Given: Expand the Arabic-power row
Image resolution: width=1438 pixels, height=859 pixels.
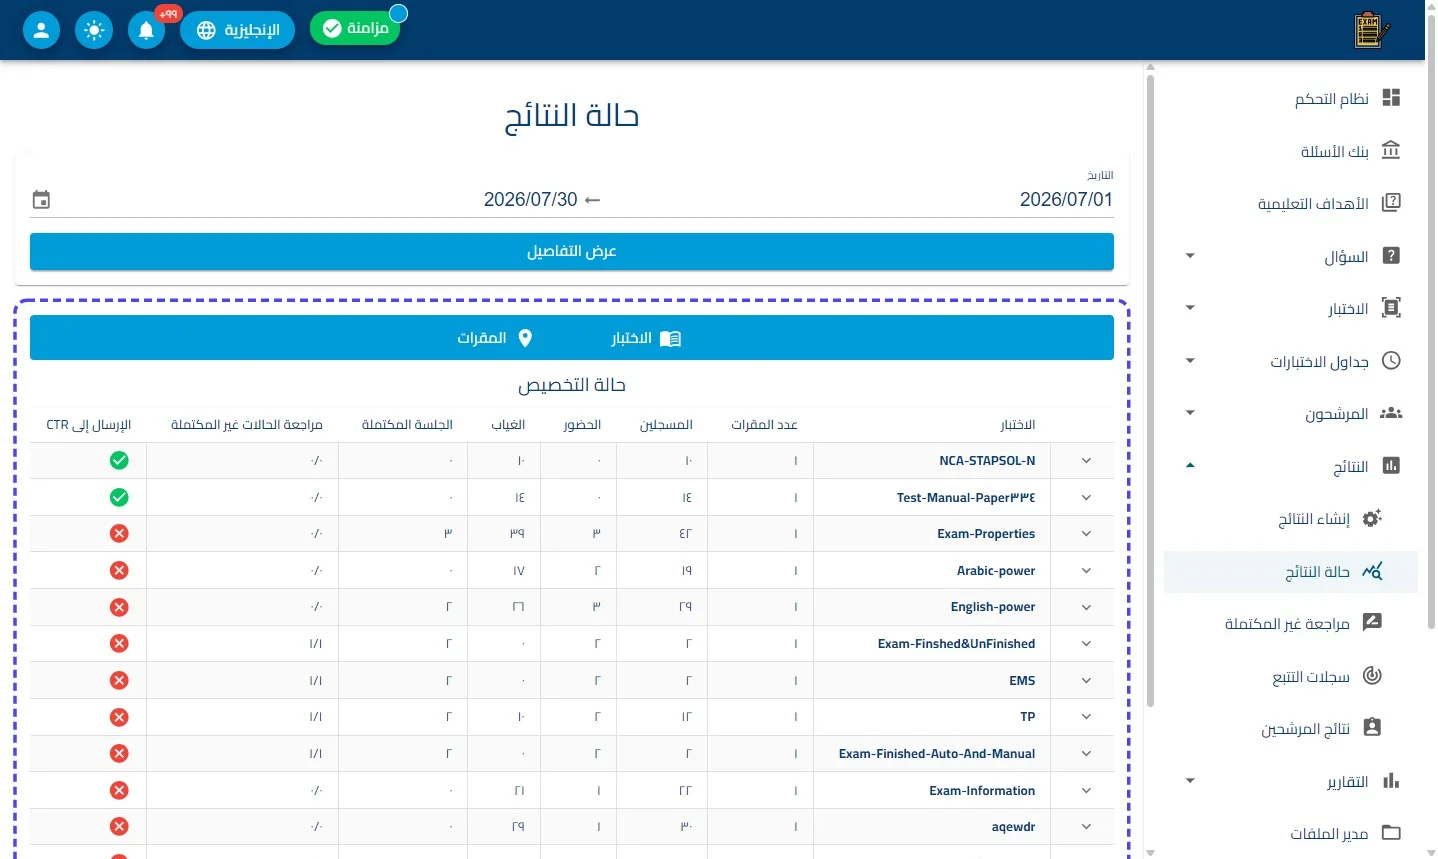Looking at the screenshot, I should [x=1086, y=571].
